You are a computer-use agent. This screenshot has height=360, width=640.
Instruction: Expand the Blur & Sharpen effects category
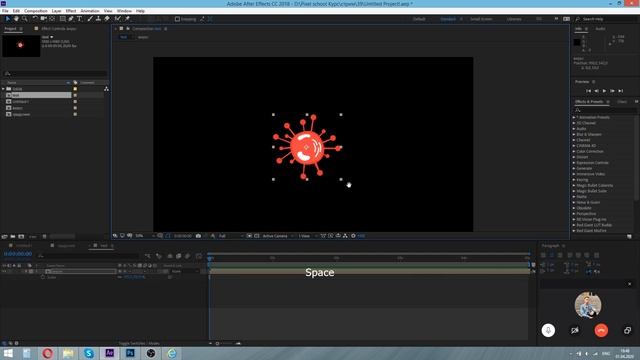click(x=574, y=134)
